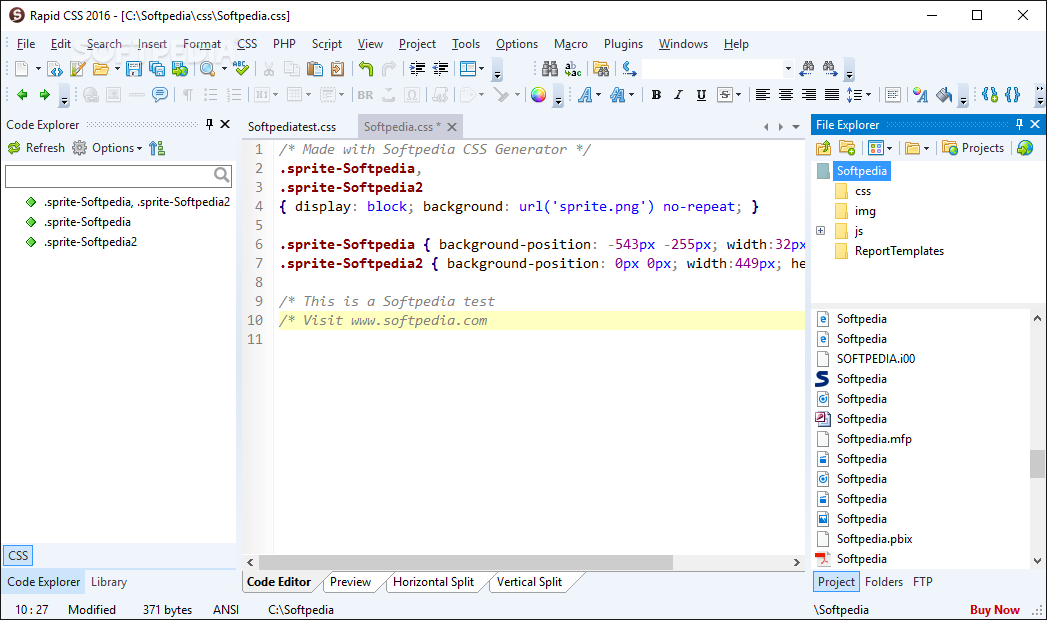Click the Indent lines icon

417,69
